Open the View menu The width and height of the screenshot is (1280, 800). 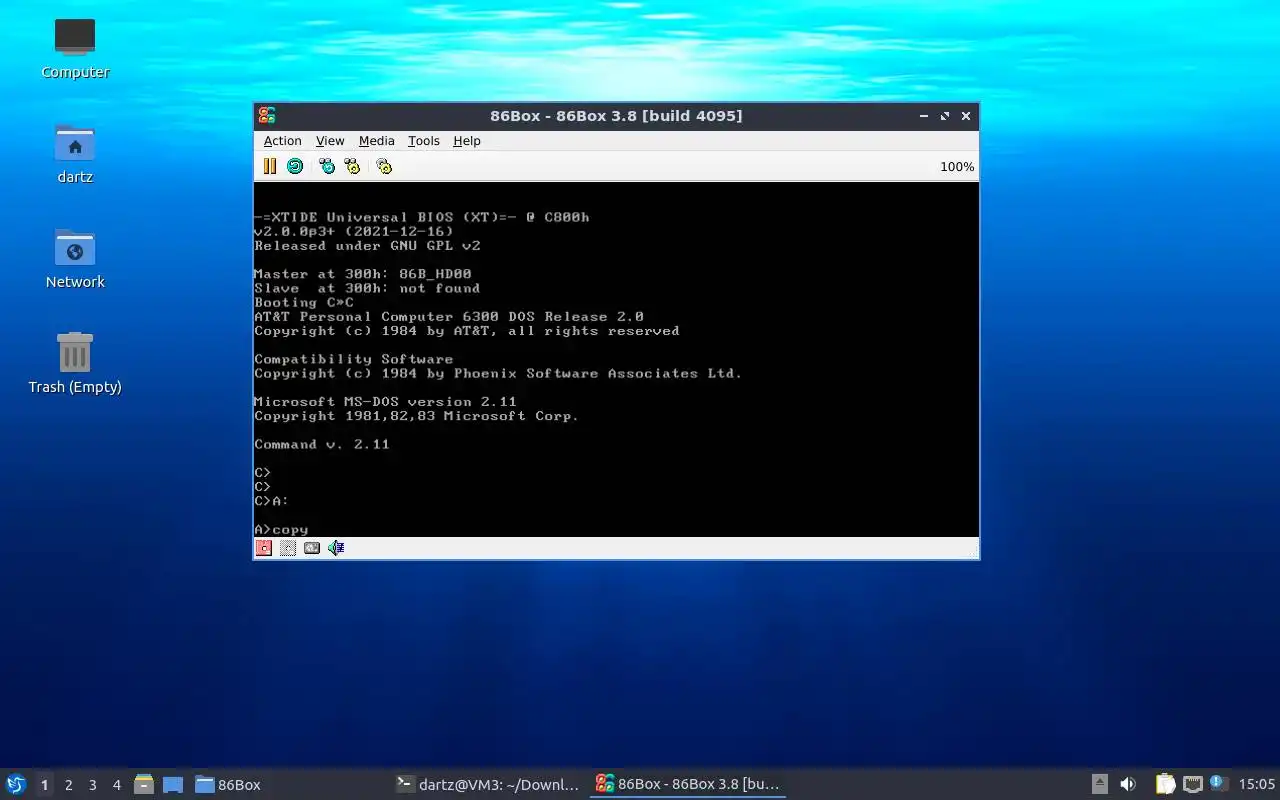330,141
